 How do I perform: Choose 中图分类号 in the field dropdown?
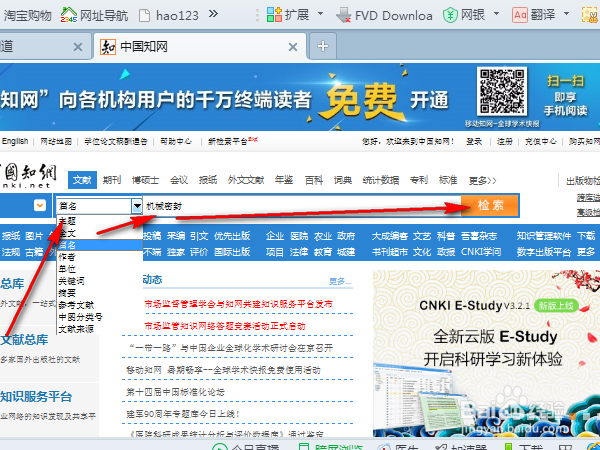tap(99, 317)
